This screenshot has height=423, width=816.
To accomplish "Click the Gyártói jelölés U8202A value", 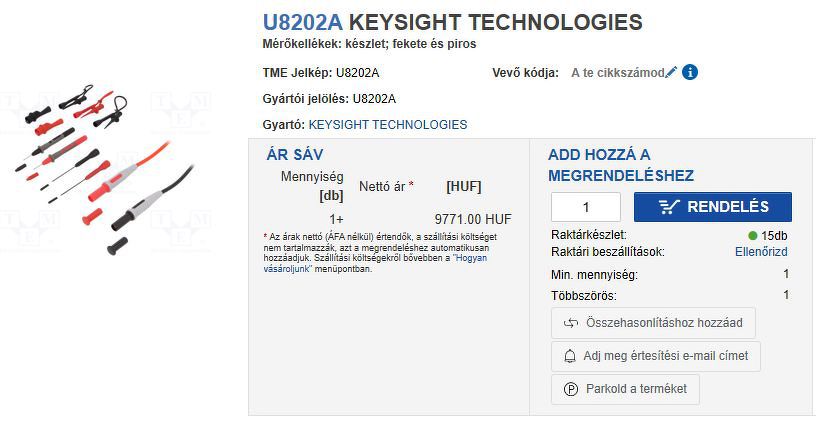I will click(x=374, y=98).
